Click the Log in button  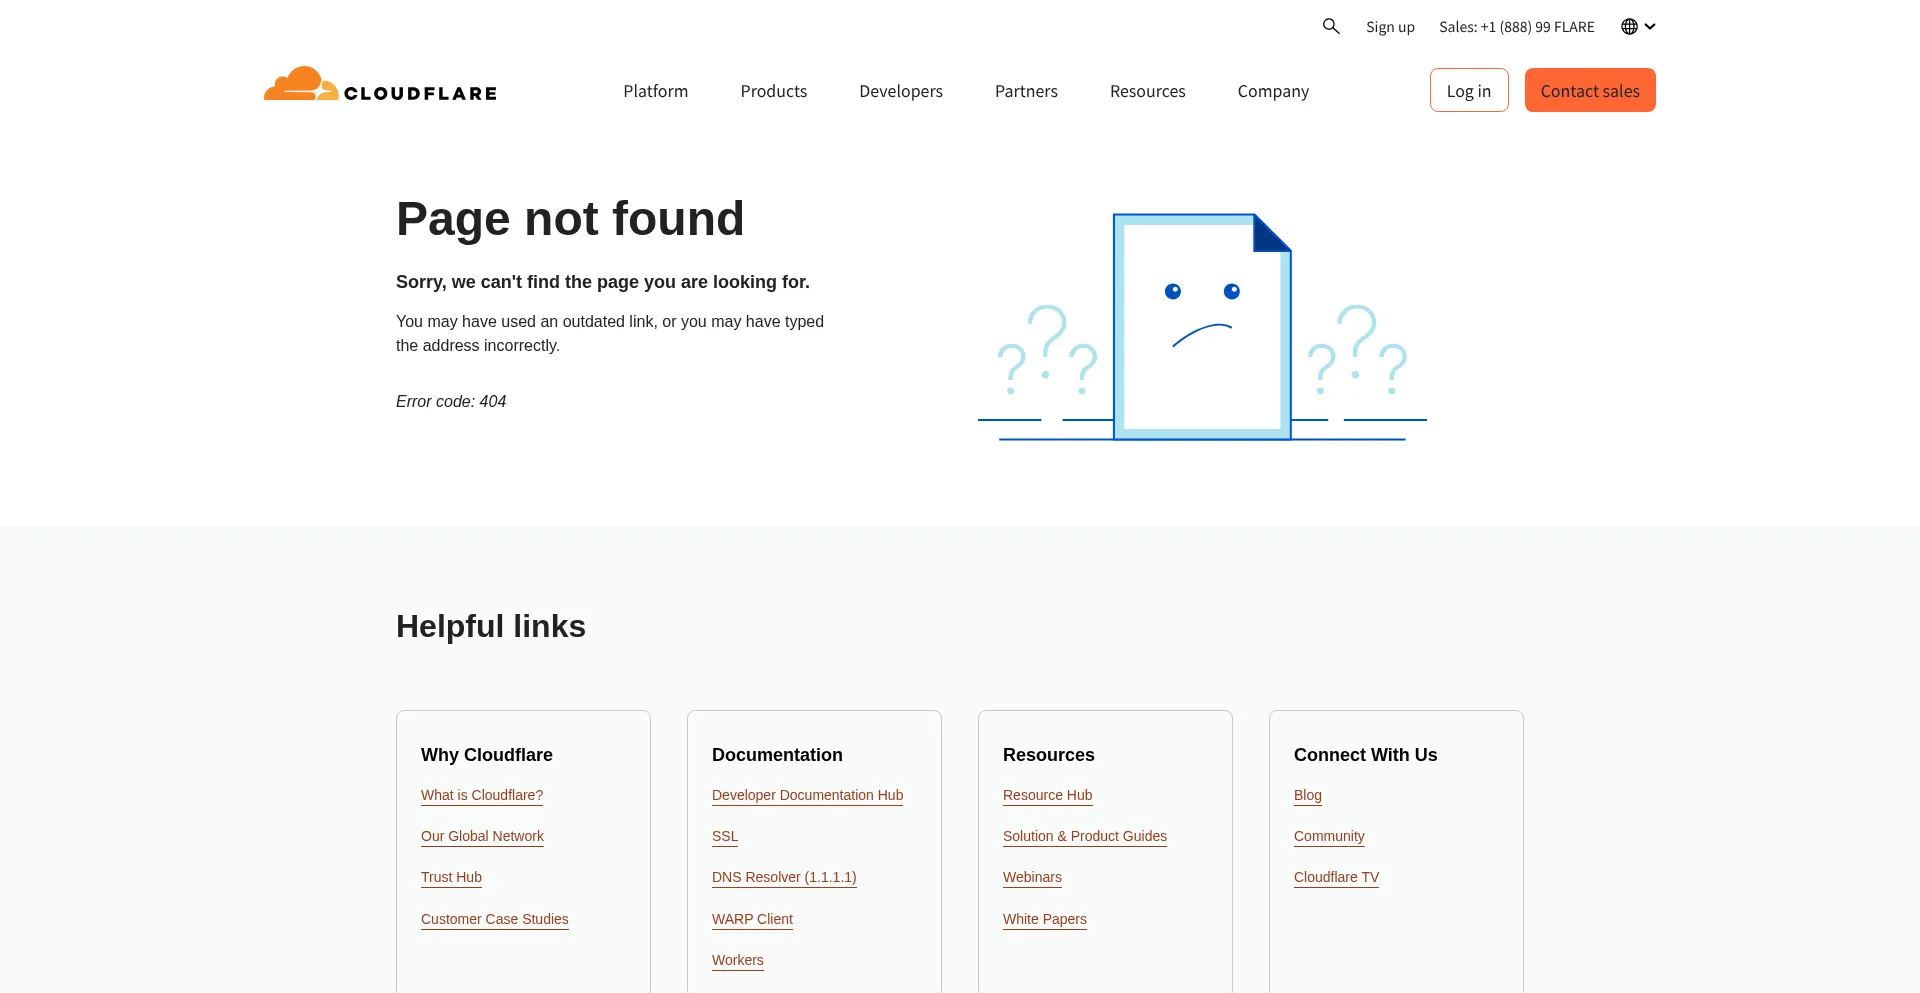[1469, 90]
